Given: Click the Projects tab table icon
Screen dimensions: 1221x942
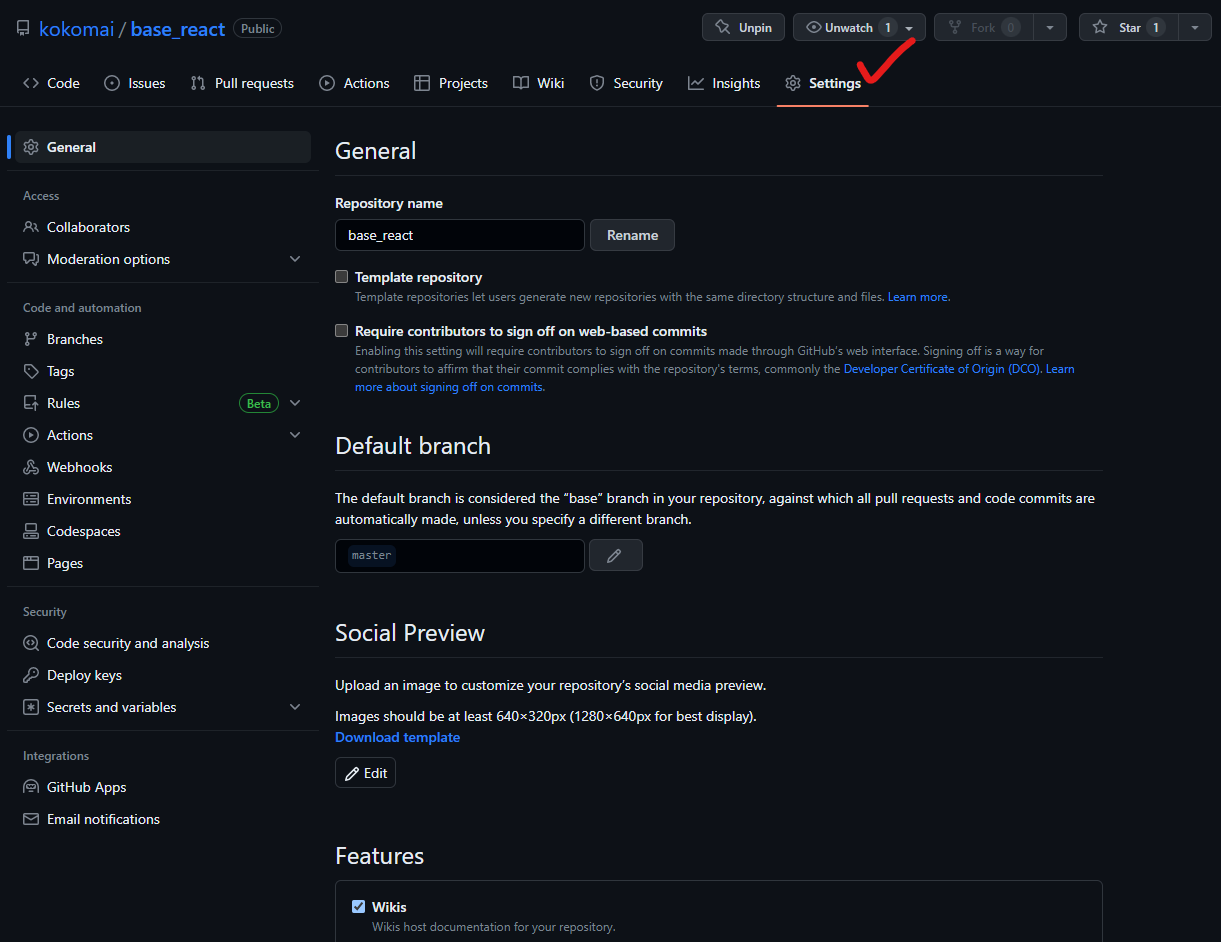Looking at the screenshot, I should (422, 83).
